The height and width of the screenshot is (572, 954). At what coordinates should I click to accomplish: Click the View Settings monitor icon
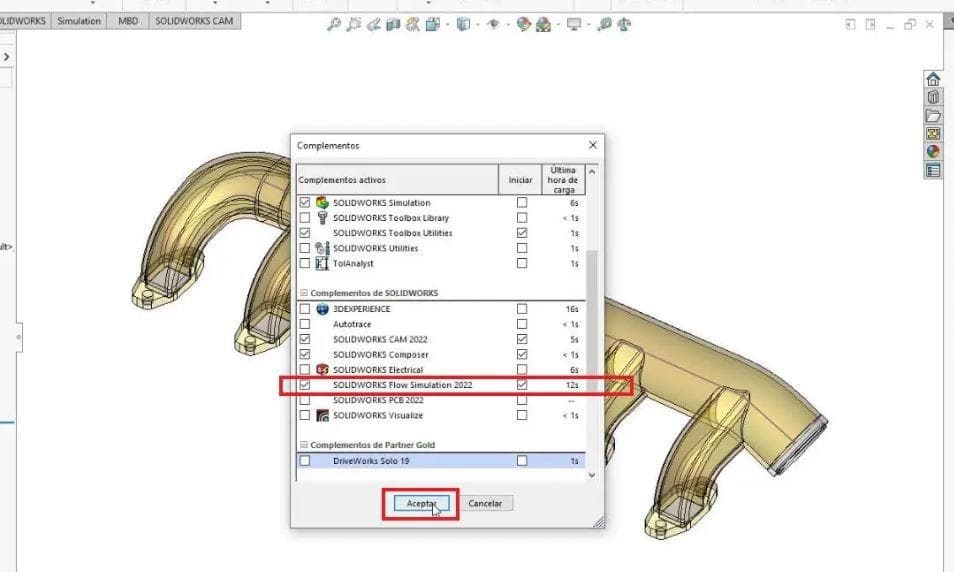pos(574,24)
